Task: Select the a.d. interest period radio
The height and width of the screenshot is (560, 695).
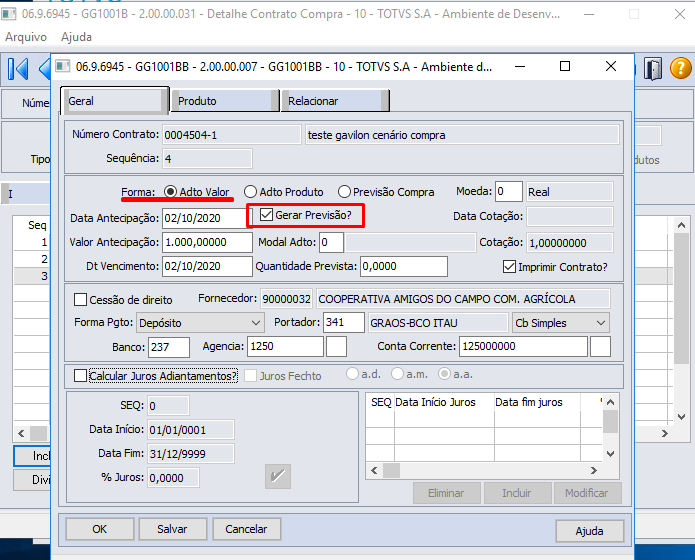Action: pyautogui.click(x=352, y=374)
